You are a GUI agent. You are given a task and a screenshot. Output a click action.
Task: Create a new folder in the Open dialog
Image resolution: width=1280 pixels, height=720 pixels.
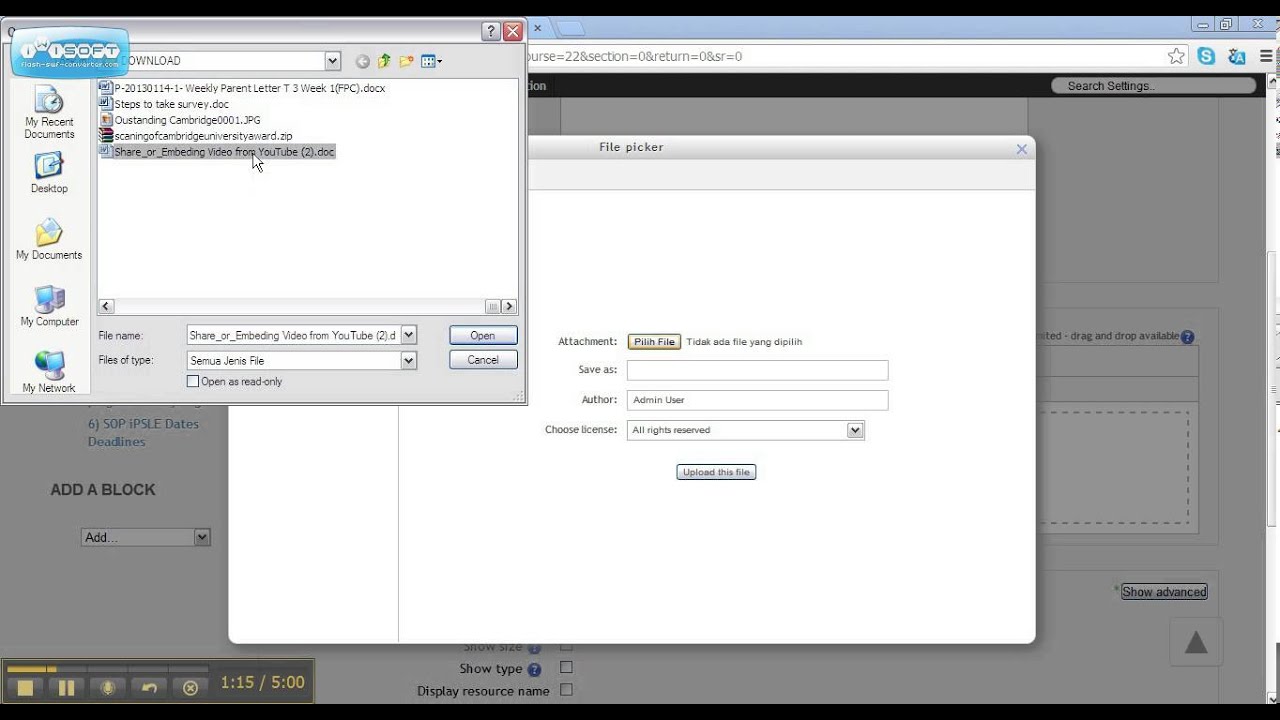[x=406, y=61]
